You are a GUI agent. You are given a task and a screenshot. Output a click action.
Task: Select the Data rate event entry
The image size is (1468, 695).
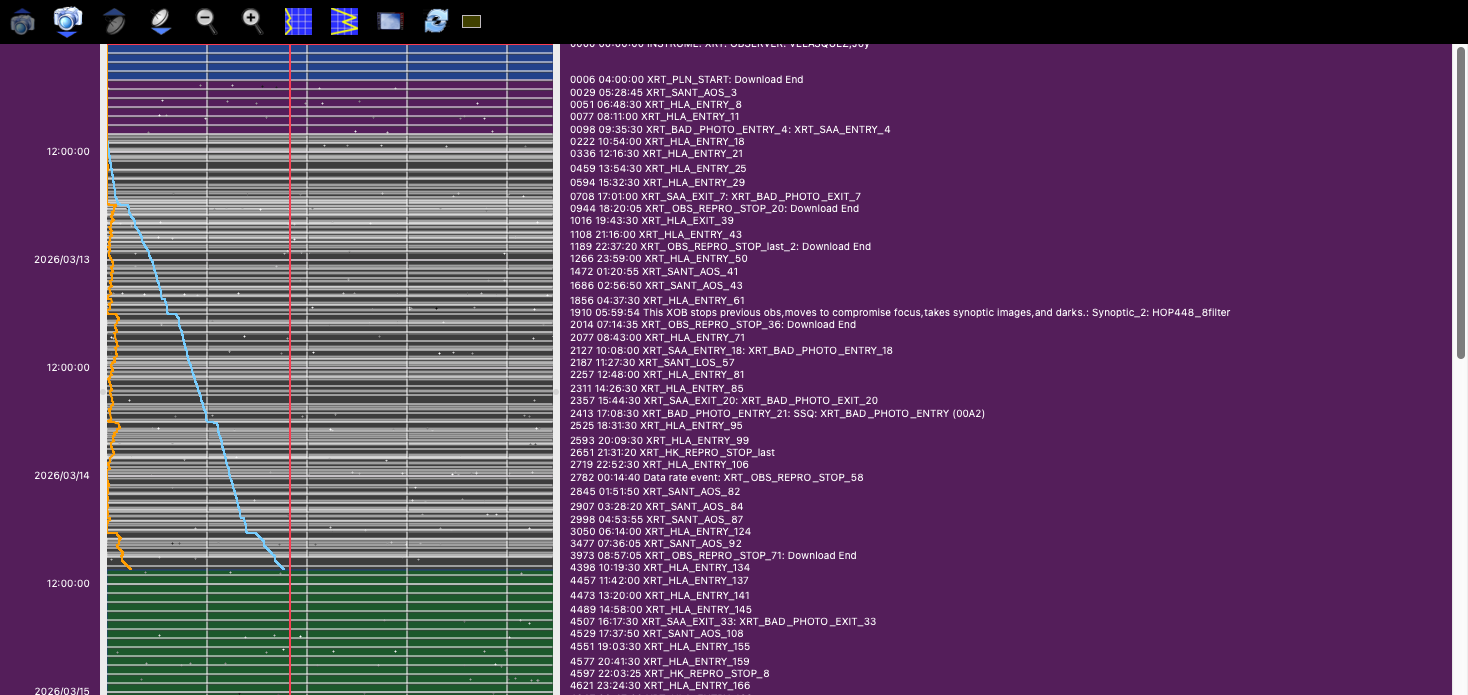716,478
